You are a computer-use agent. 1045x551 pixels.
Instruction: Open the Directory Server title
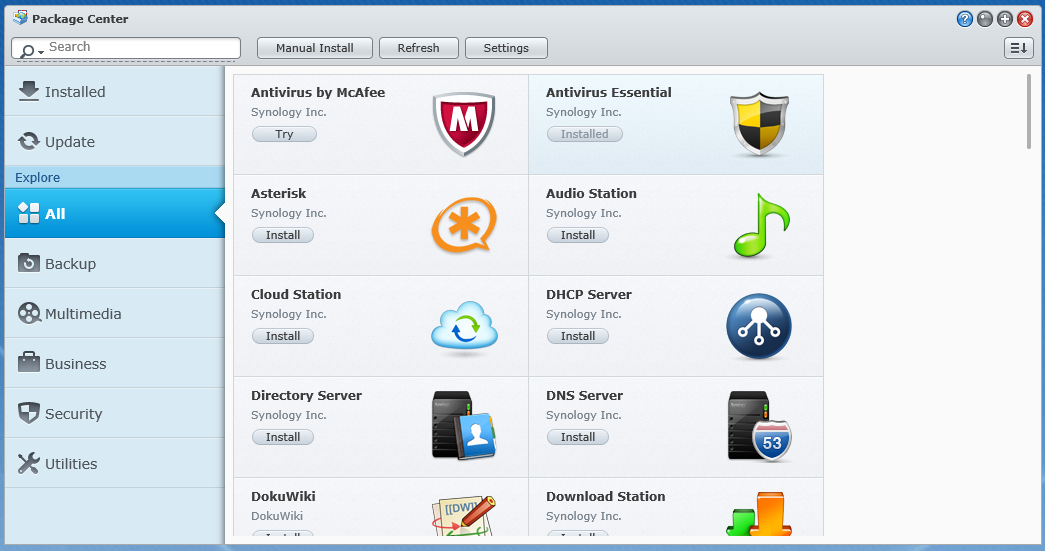pos(307,395)
